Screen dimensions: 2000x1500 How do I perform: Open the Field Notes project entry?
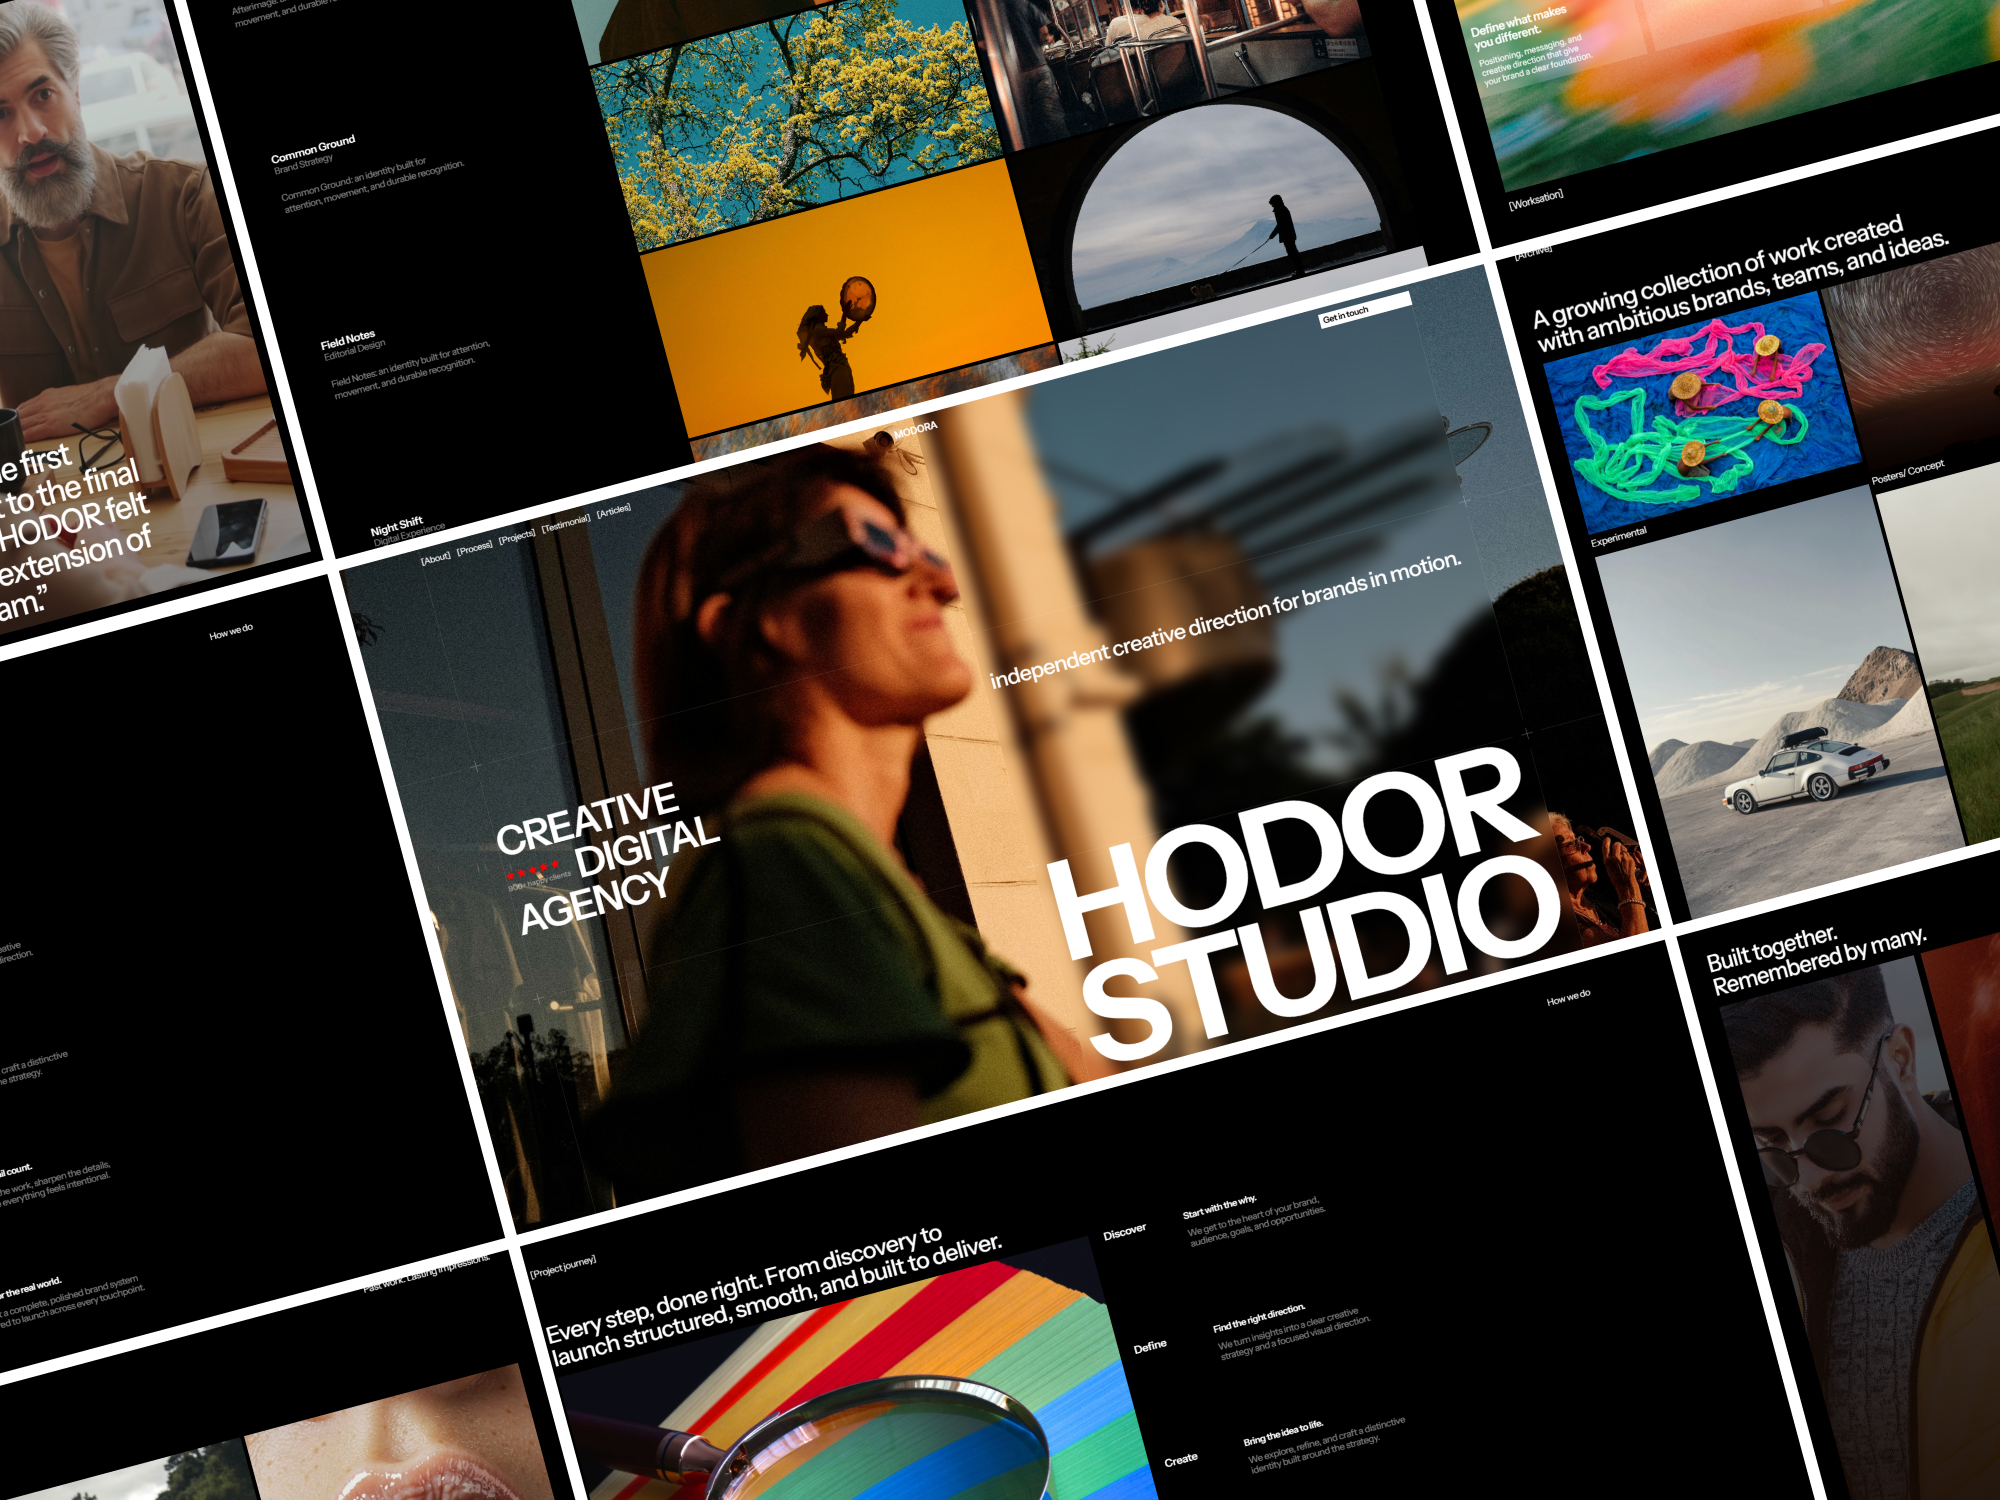pos(407,363)
